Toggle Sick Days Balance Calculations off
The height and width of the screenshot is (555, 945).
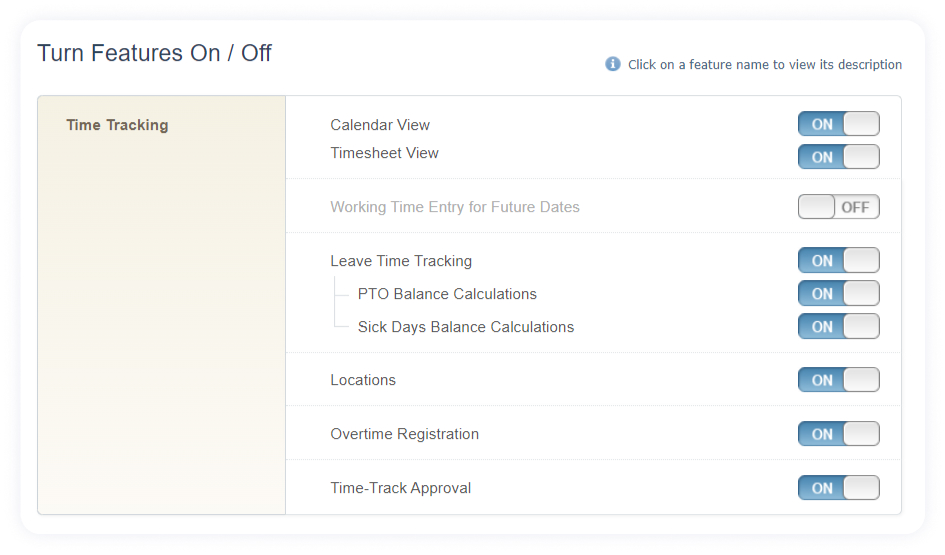[x=838, y=326]
